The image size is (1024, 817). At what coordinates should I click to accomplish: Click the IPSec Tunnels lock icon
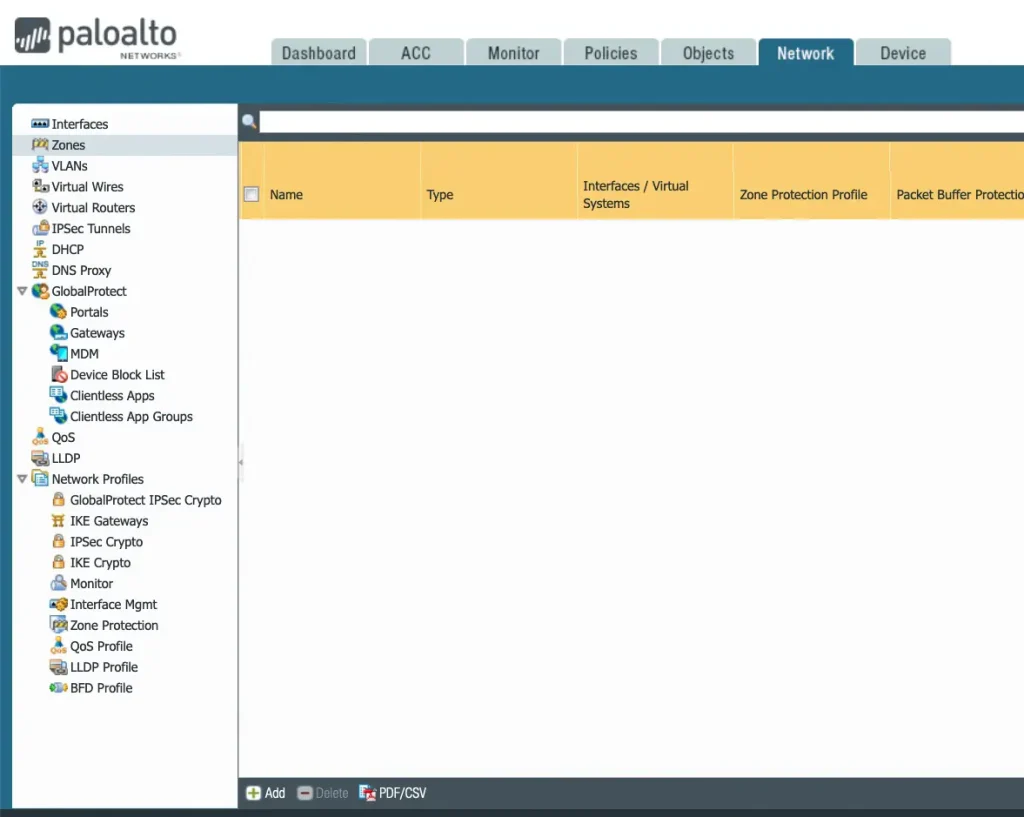(x=40, y=229)
